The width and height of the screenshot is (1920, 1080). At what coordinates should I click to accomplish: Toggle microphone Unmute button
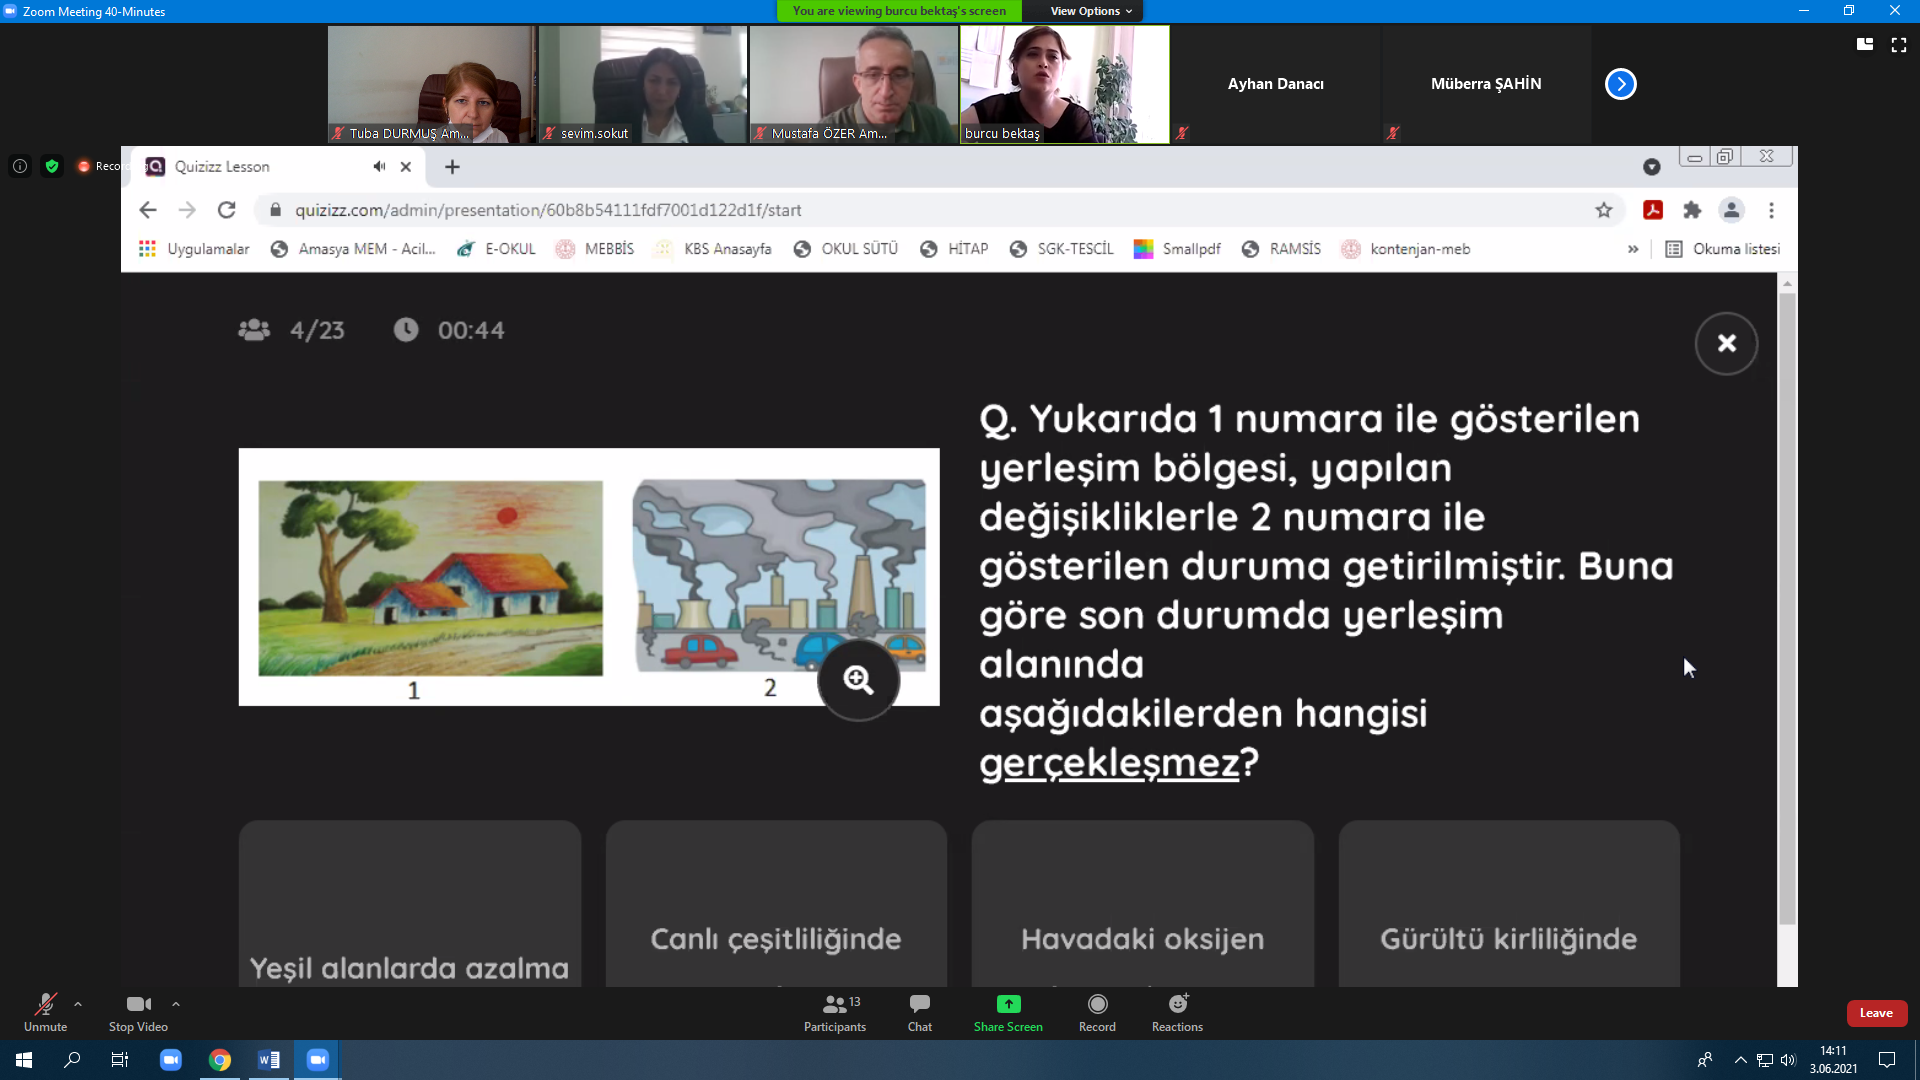[x=45, y=1011]
